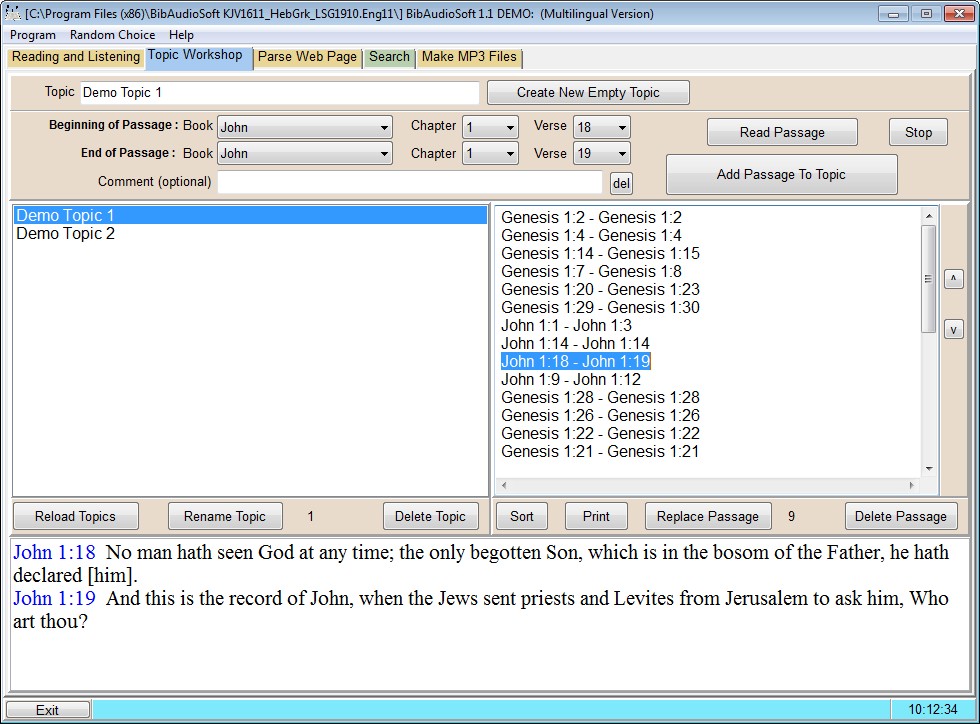980x724 pixels.
Task: Switch to Make MP3 Files tab
Action: coord(469,57)
